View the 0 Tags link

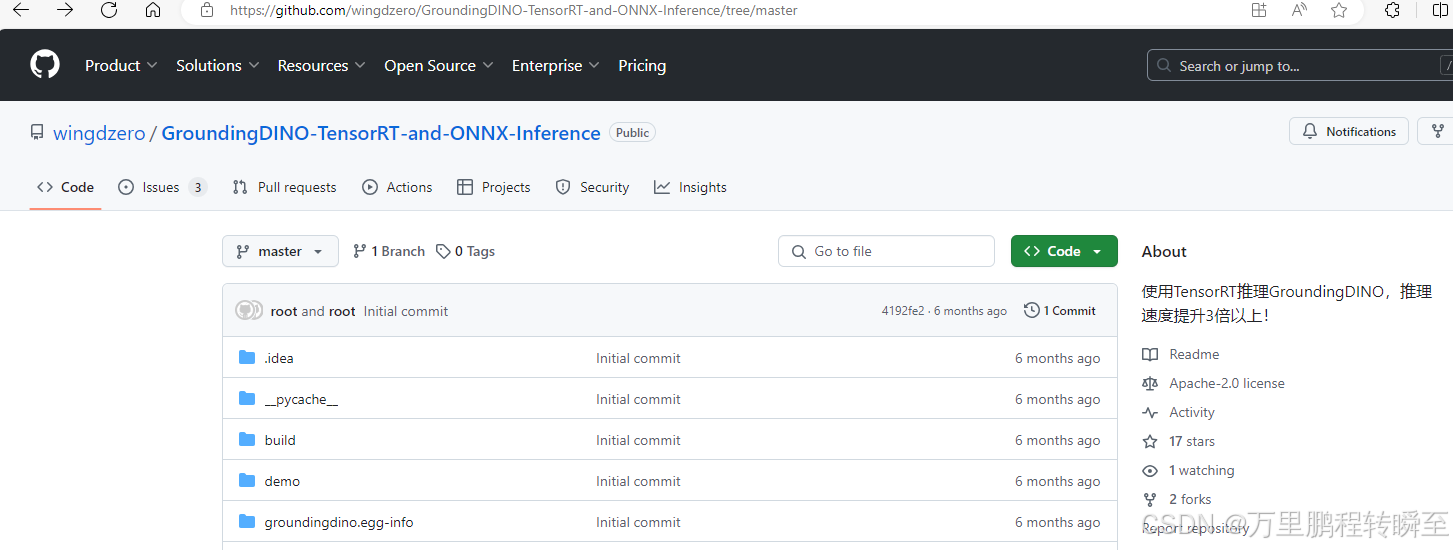pyautogui.click(x=465, y=251)
